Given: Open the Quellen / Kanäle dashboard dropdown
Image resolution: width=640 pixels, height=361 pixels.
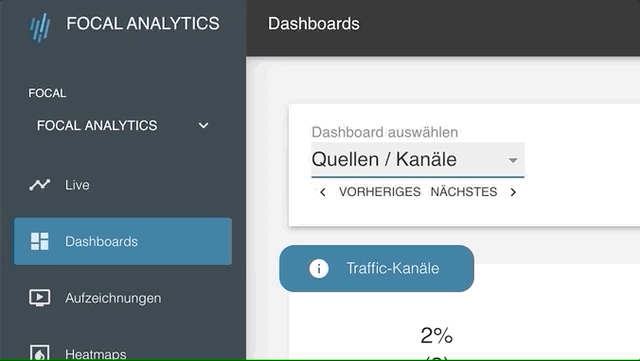Looking at the screenshot, I should point(418,160).
